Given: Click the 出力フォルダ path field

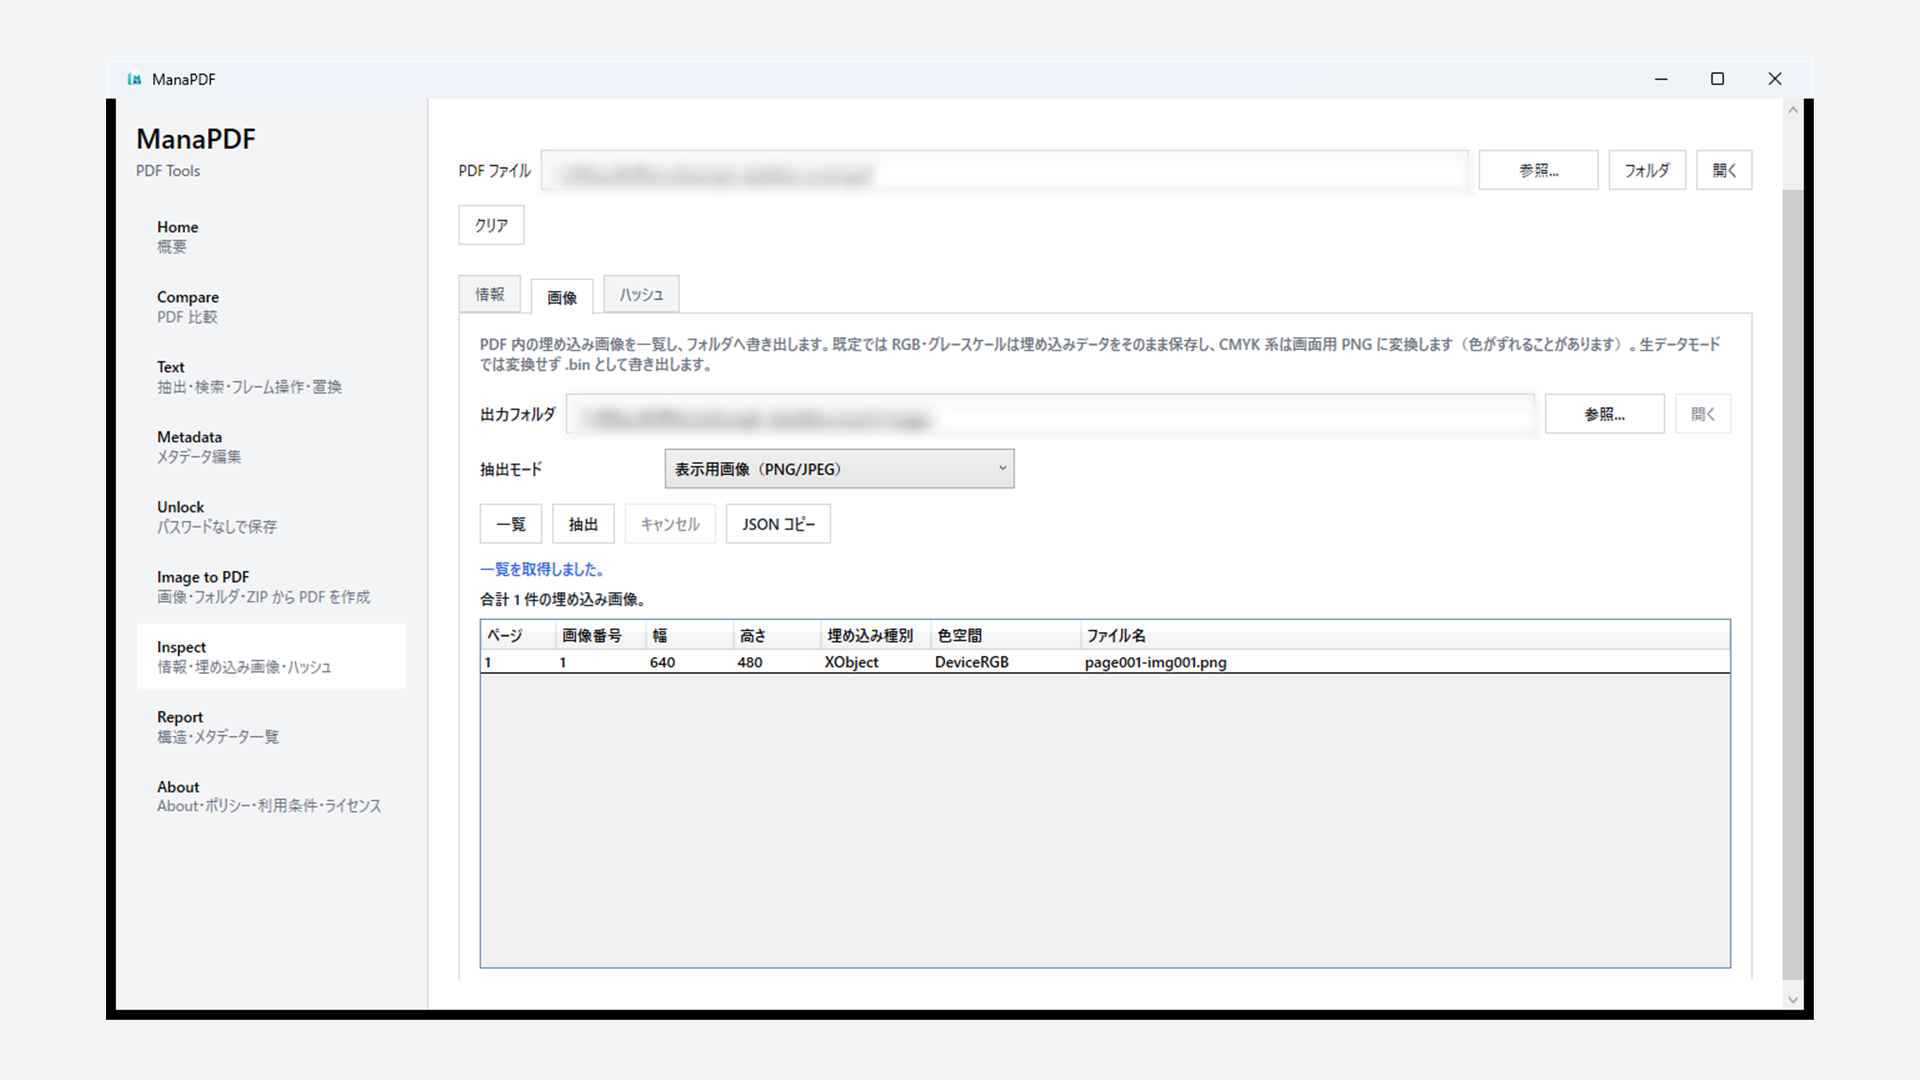Looking at the screenshot, I should pos(1050,414).
